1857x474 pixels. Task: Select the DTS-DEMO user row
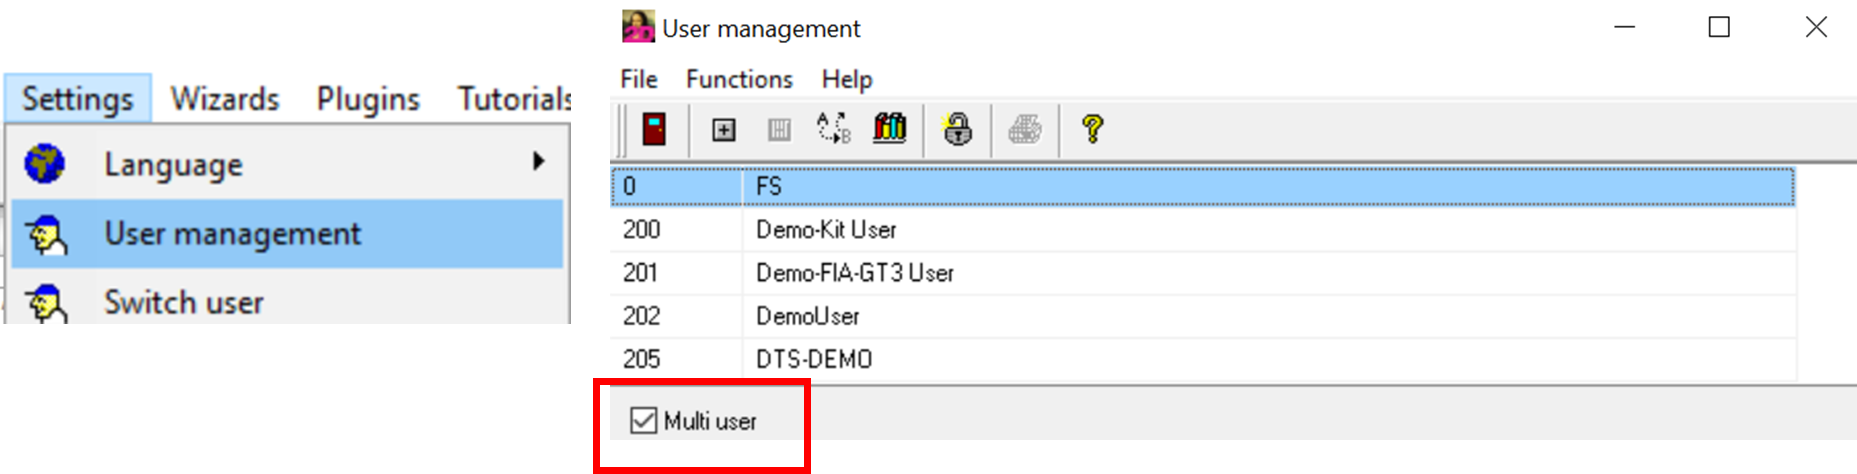coord(814,359)
